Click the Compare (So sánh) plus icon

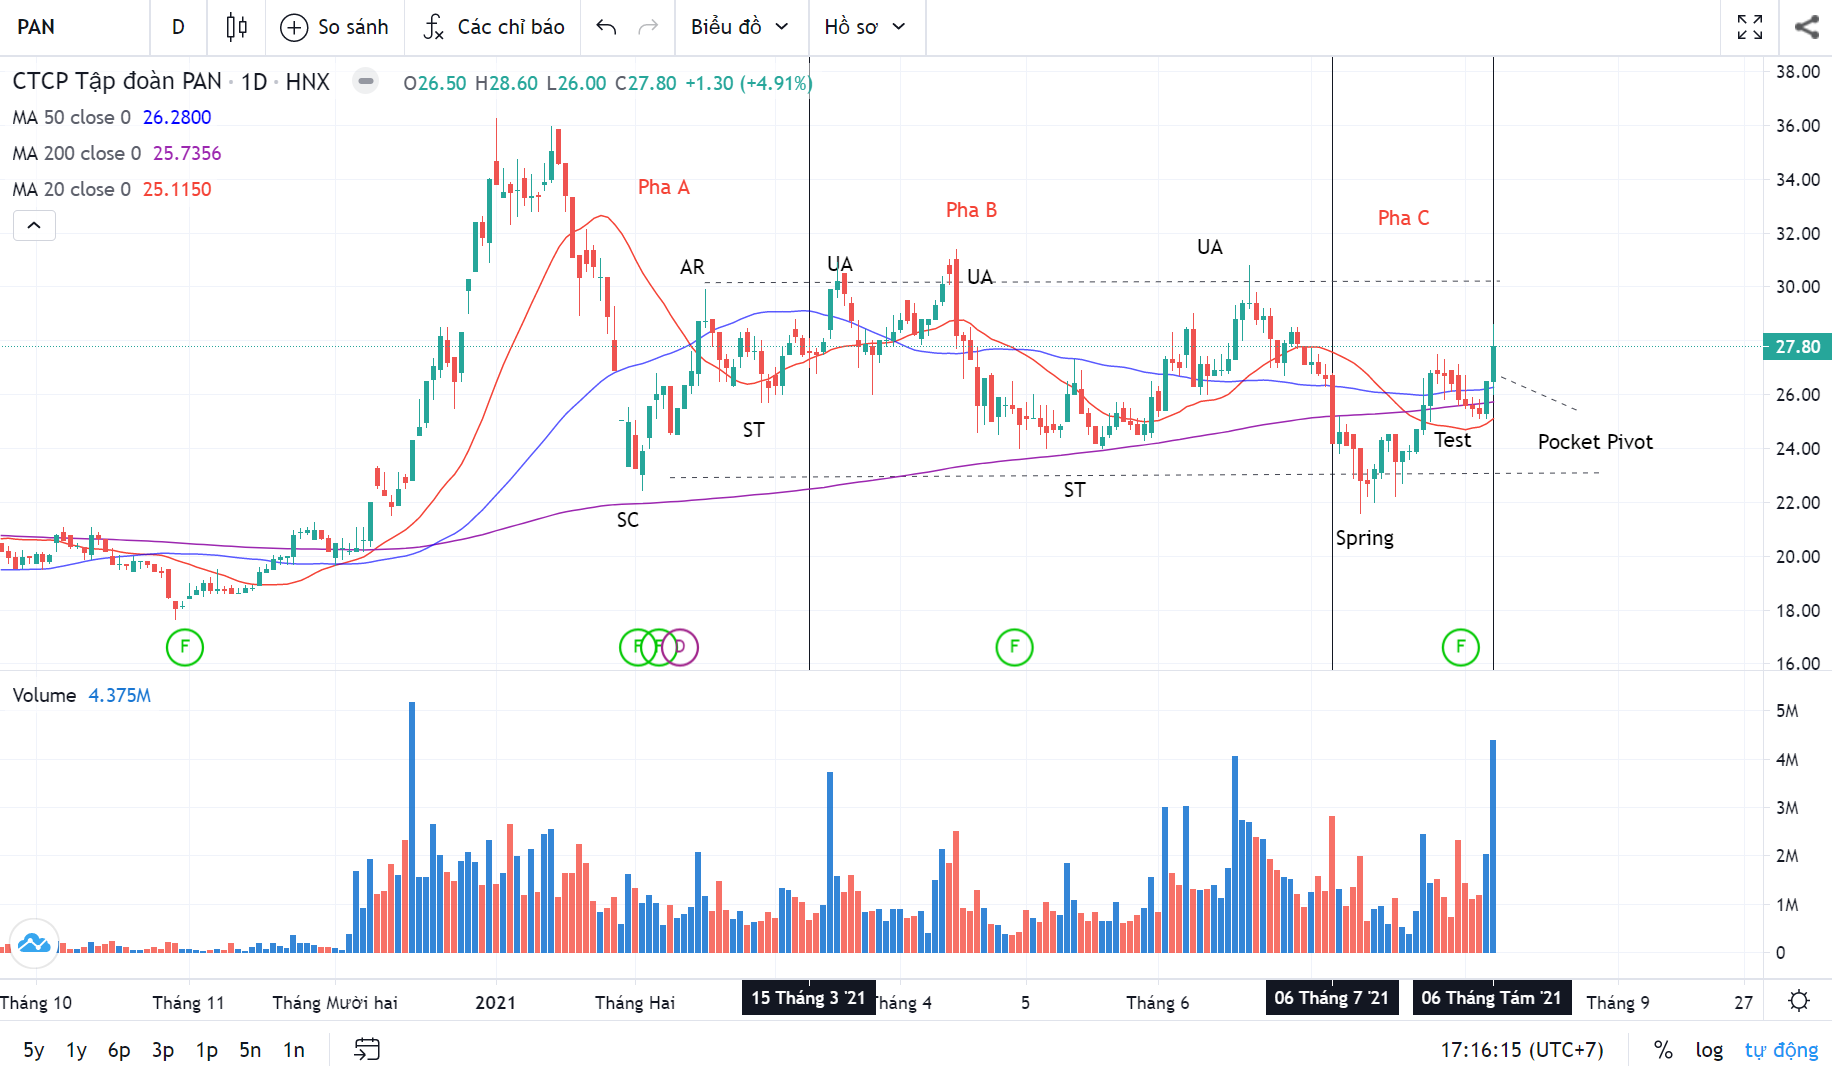293,27
